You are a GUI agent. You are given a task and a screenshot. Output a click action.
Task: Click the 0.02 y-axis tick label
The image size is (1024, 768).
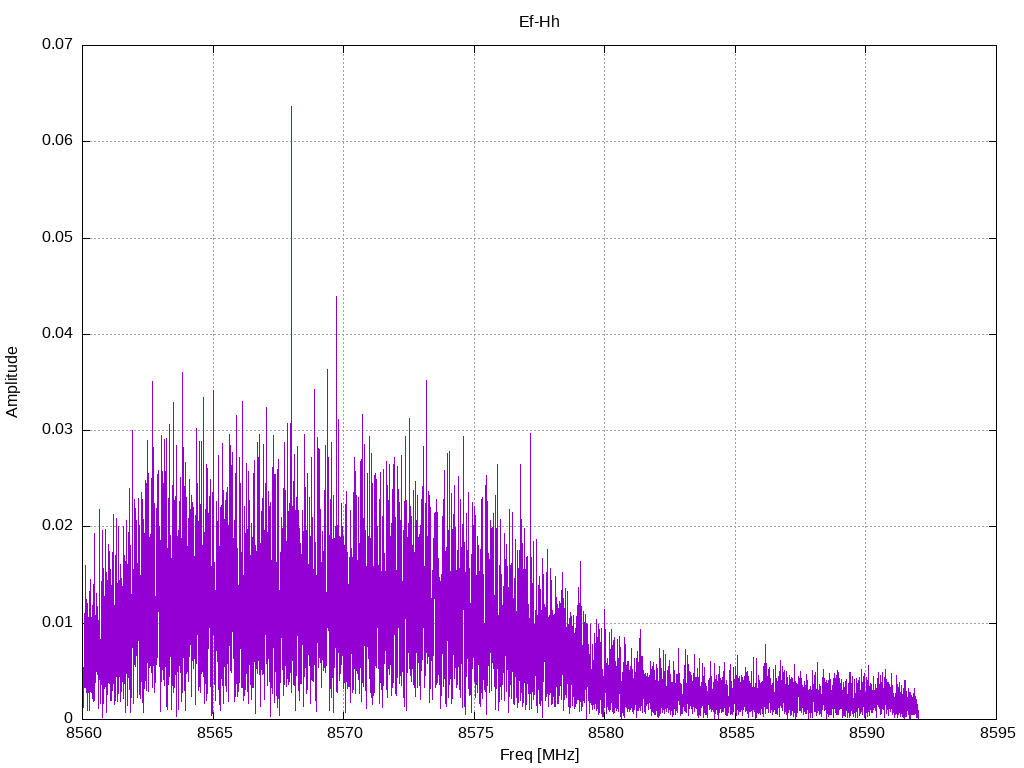57,526
